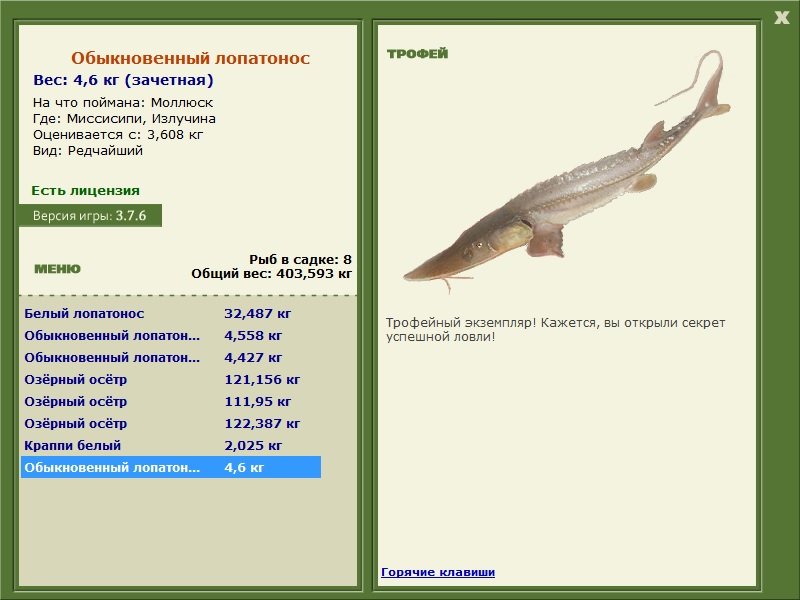
Task: Click highlighted Обыкновенный лопатонос 4,6 кг row
Action: pyautogui.click(x=171, y=467)
